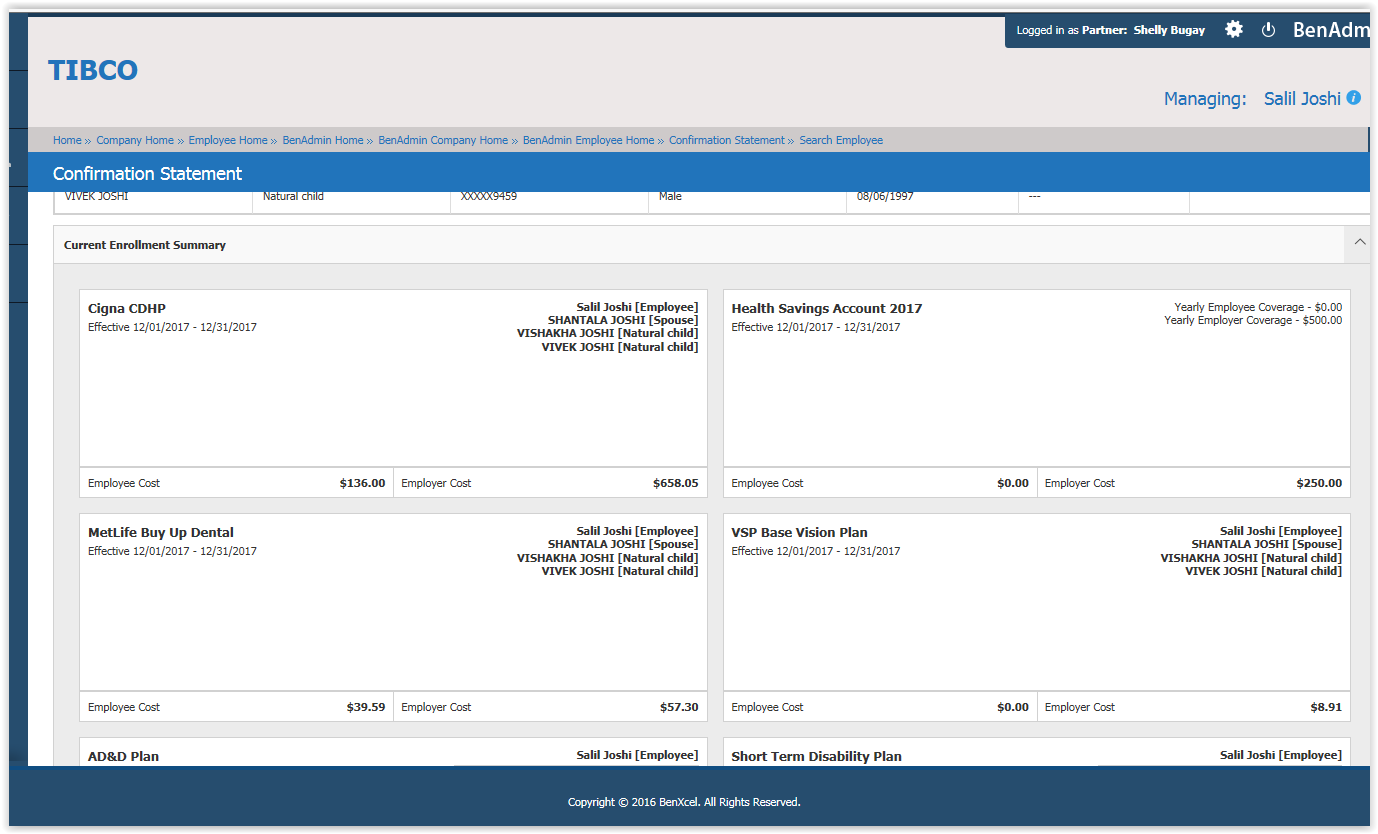
Task: Click the power logout icon
Action: (x=1268, y=30)
